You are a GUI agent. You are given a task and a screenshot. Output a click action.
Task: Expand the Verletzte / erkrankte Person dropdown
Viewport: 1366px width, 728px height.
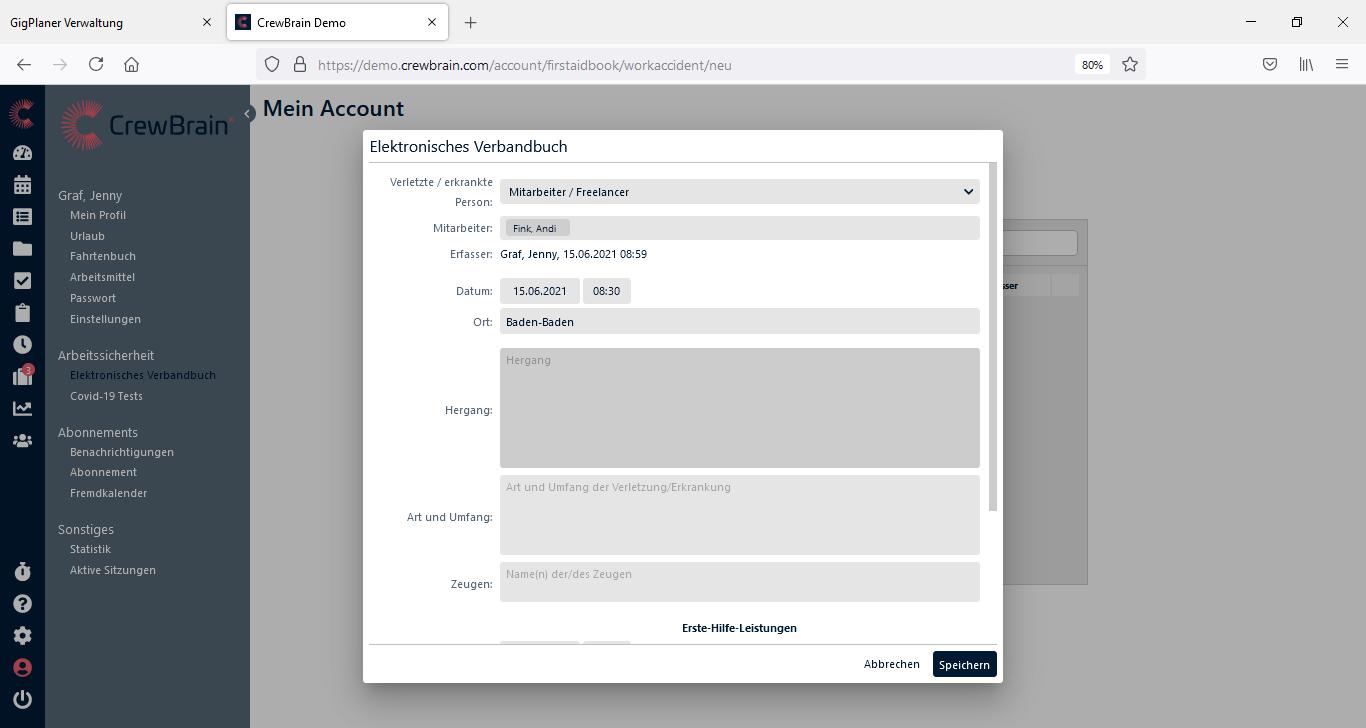pos(739,192)
